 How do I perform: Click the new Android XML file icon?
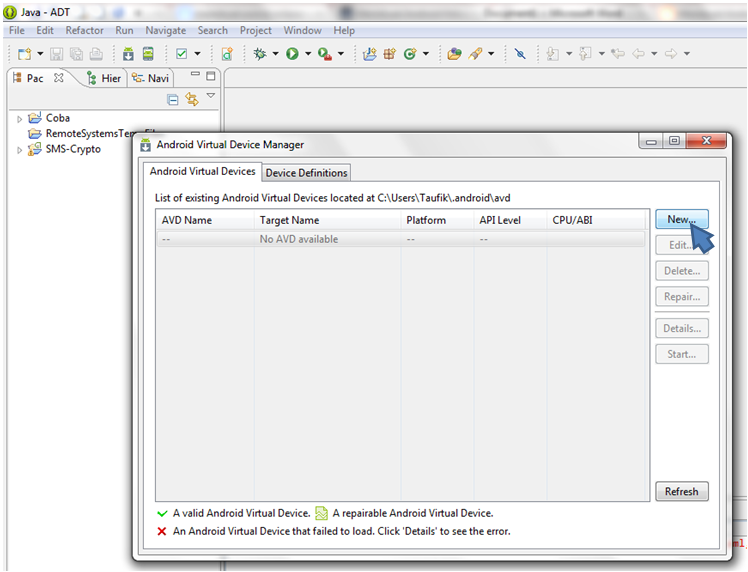pyautogui.click(x=227, y=54)
